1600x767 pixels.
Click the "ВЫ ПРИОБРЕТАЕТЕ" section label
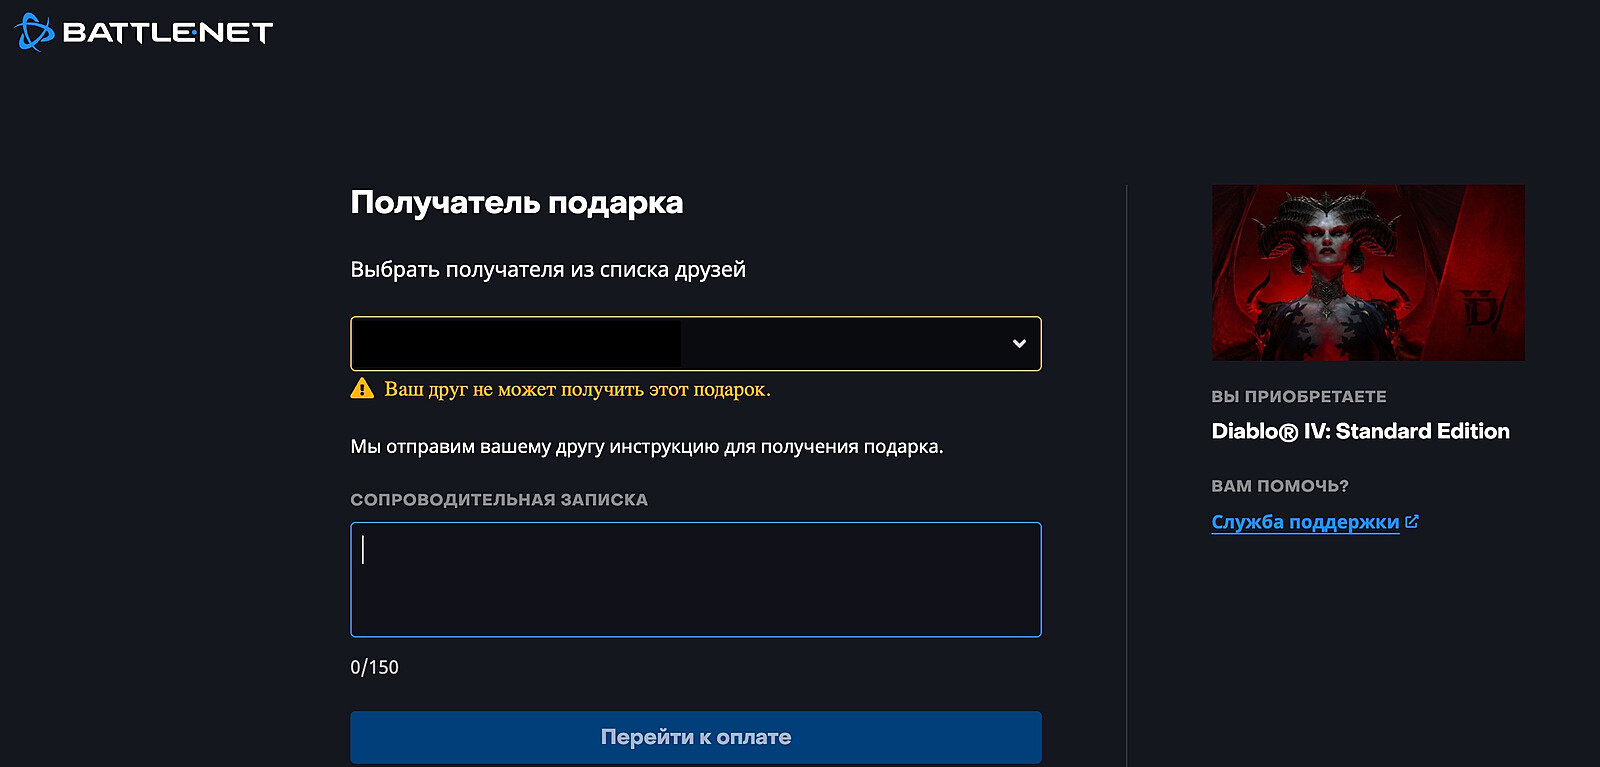click(x=1298, y=396)
